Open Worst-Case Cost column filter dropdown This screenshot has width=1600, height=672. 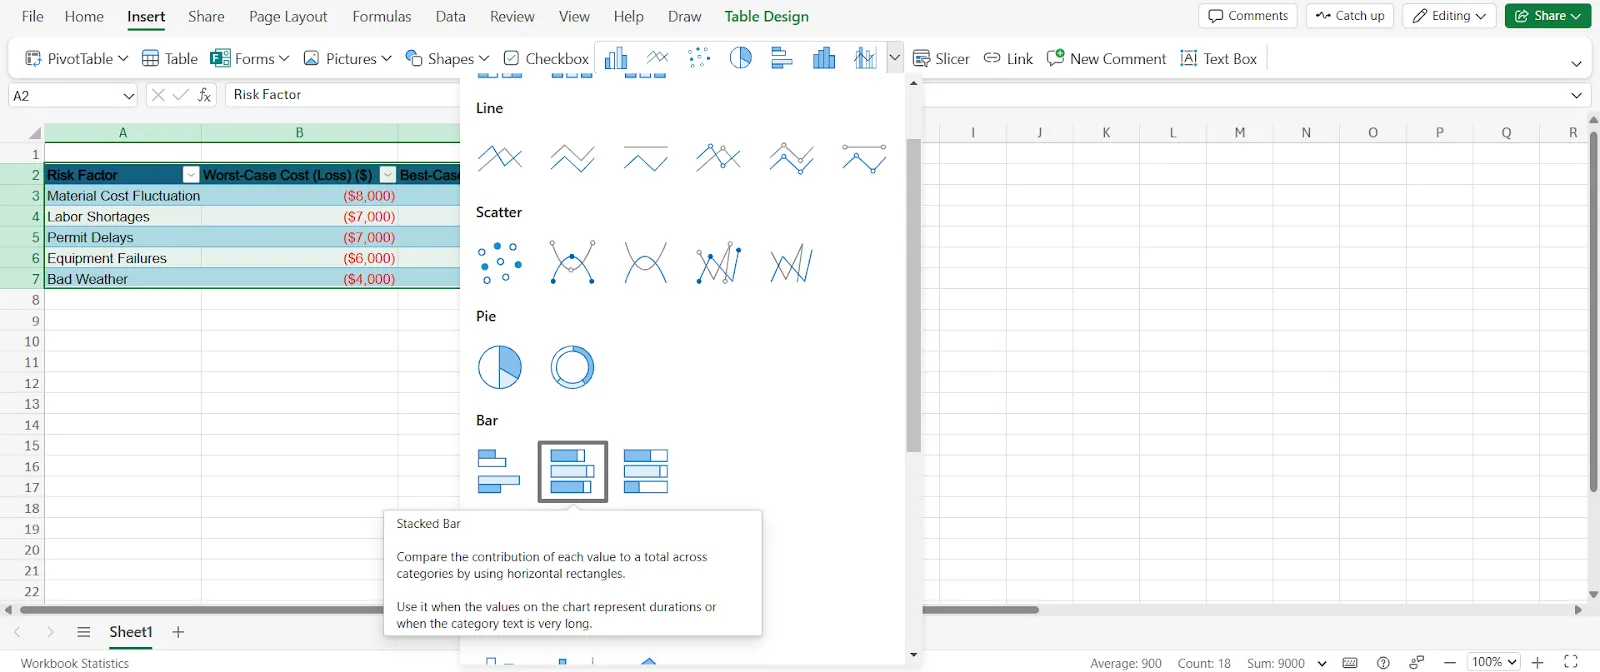(388, 174)
